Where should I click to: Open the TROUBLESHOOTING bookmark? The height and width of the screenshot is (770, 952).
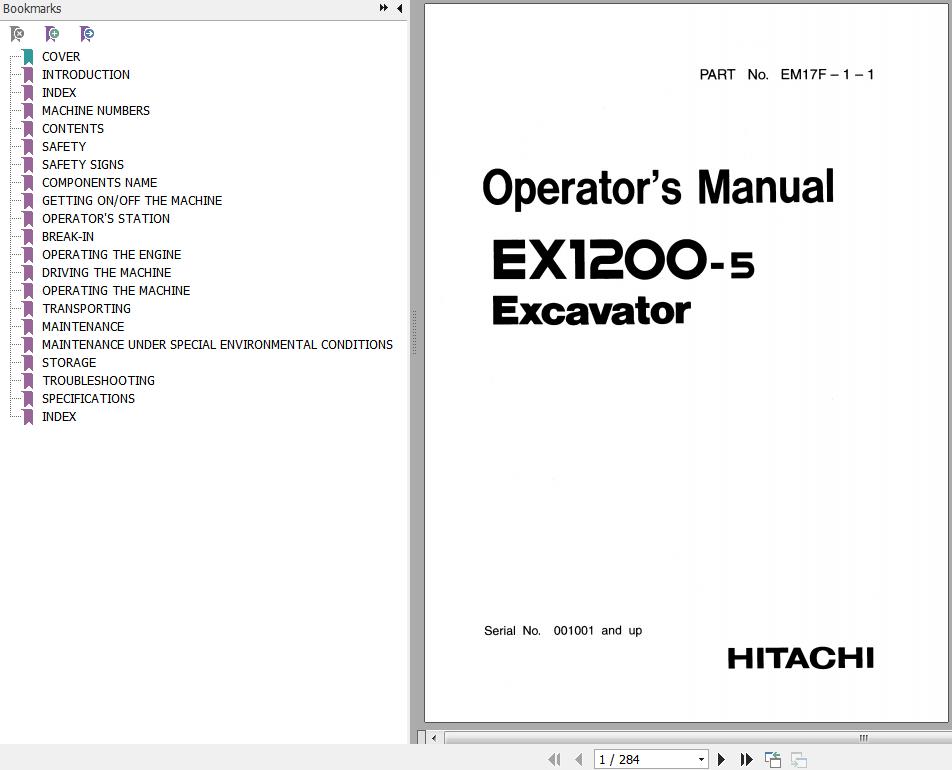[x=98, y=381]
